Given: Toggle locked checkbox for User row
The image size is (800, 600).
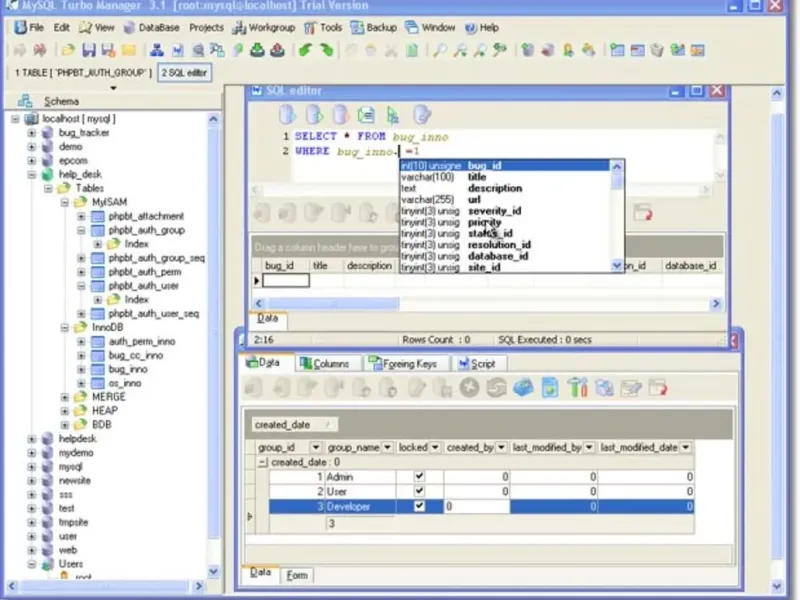Looking at the screenshot, I should (419, 491).
